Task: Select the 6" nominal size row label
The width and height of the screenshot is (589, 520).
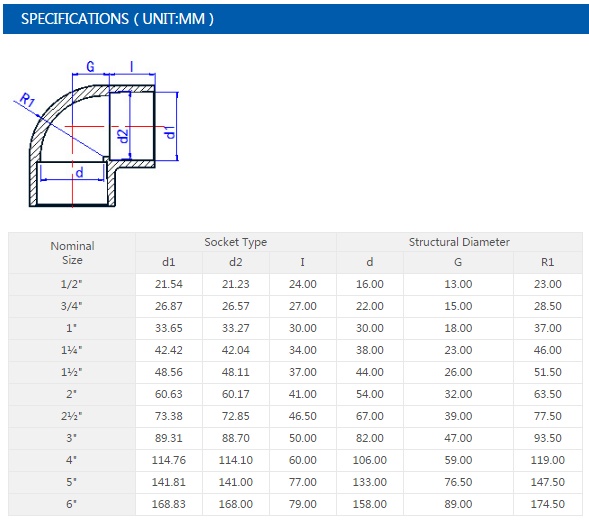Action: tap(71, 504)
